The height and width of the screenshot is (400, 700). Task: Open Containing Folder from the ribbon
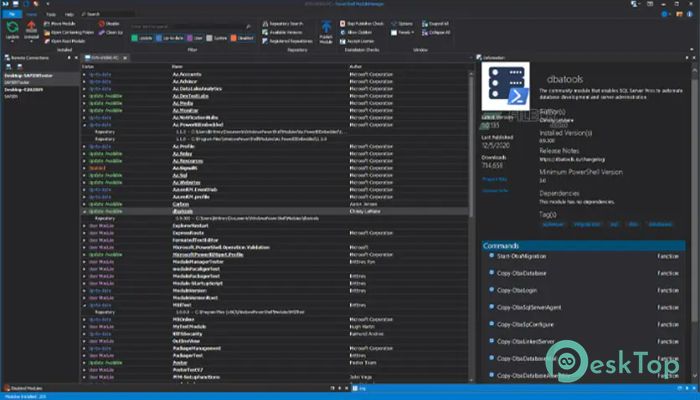(69, 32)
